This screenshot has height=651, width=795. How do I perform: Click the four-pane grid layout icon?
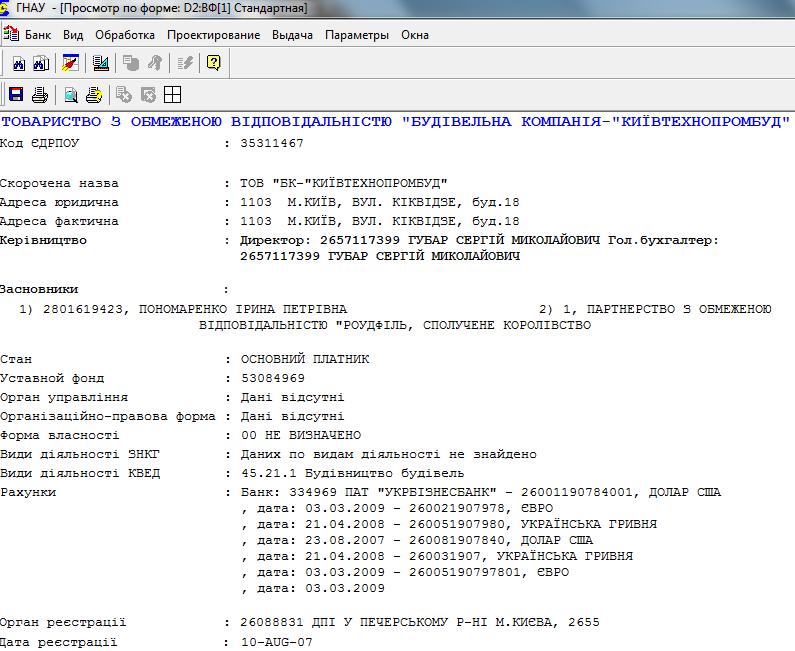click(x=172, y=95)
